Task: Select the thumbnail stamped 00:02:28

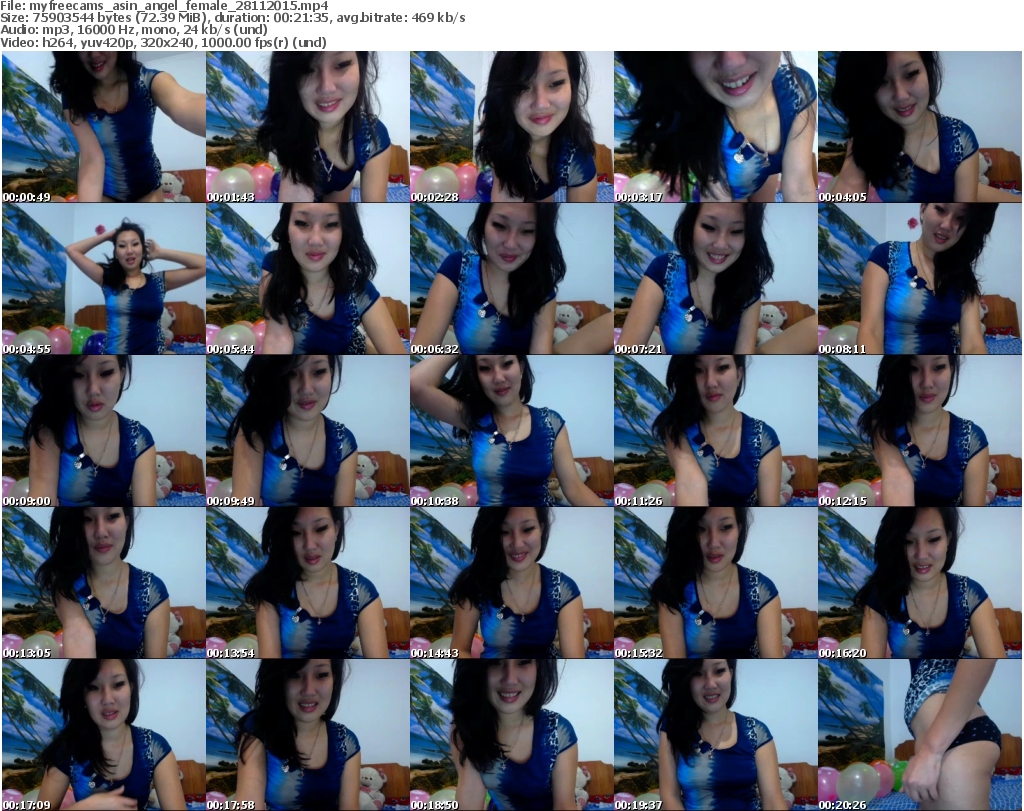Action: pos(511,127)
